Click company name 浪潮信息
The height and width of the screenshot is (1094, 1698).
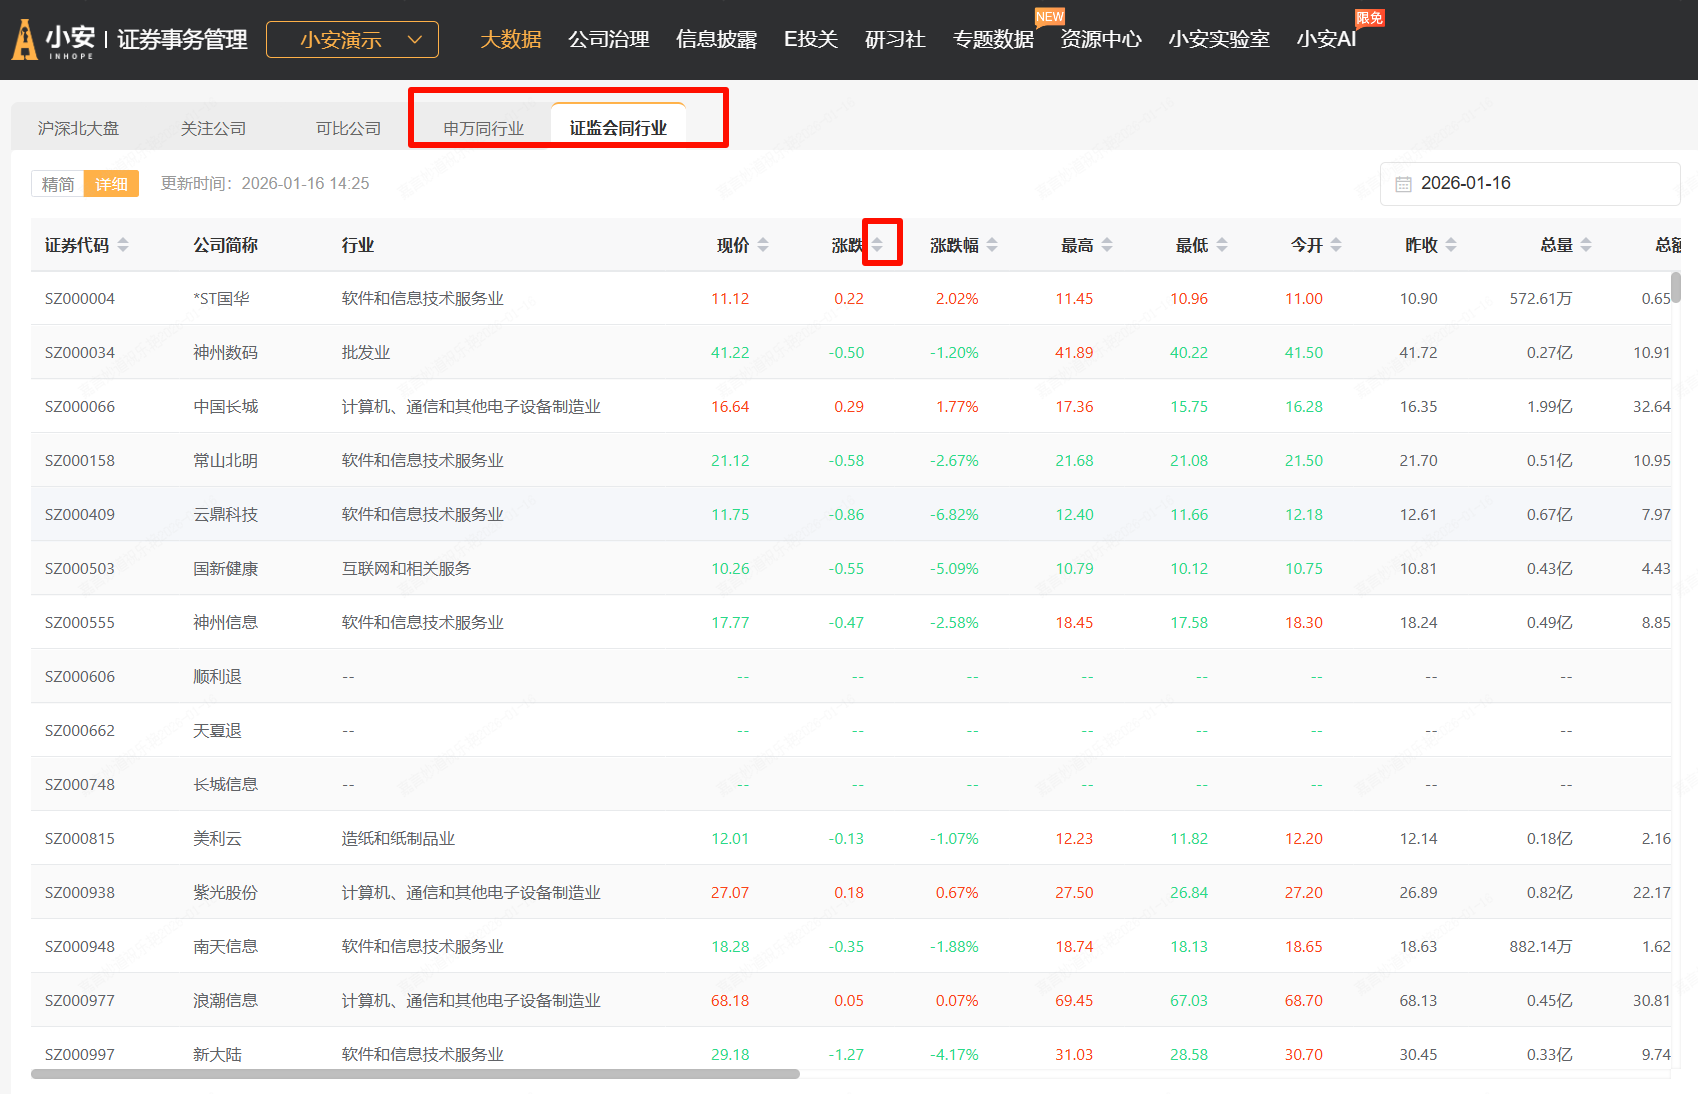pos(225,1000)
